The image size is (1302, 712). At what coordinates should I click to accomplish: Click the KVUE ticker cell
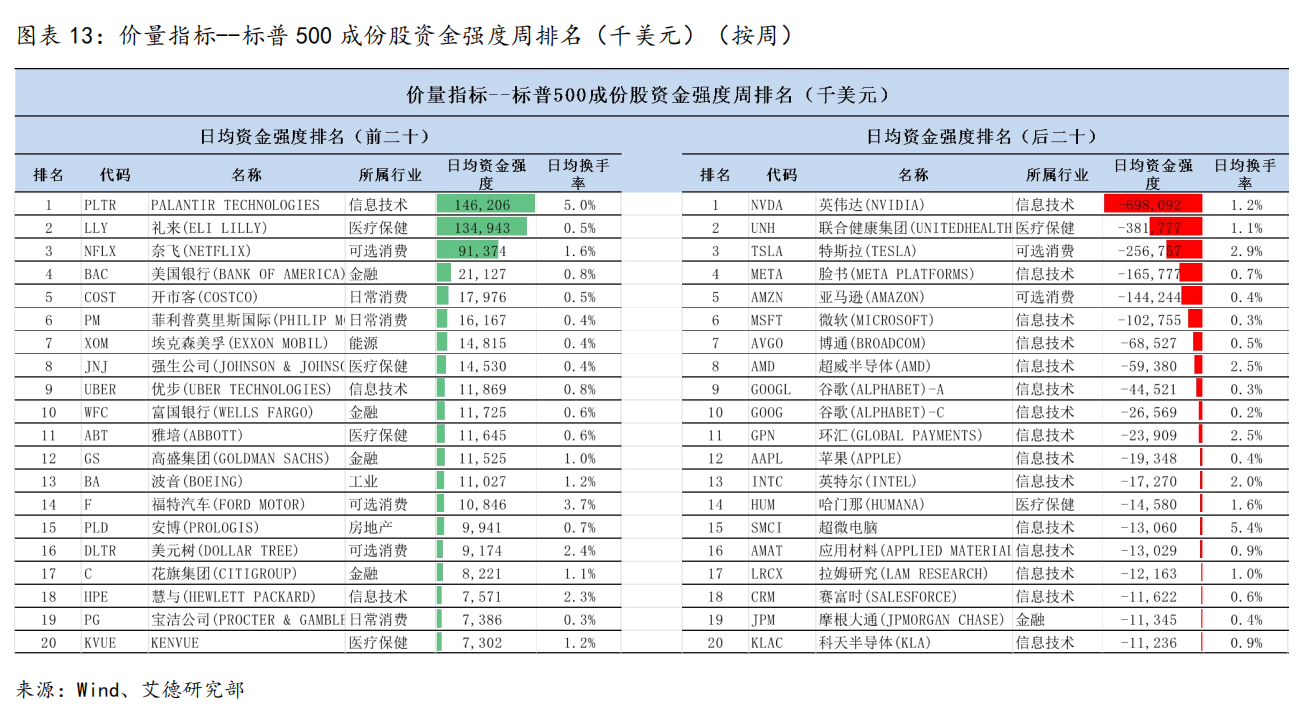[101, 642]
